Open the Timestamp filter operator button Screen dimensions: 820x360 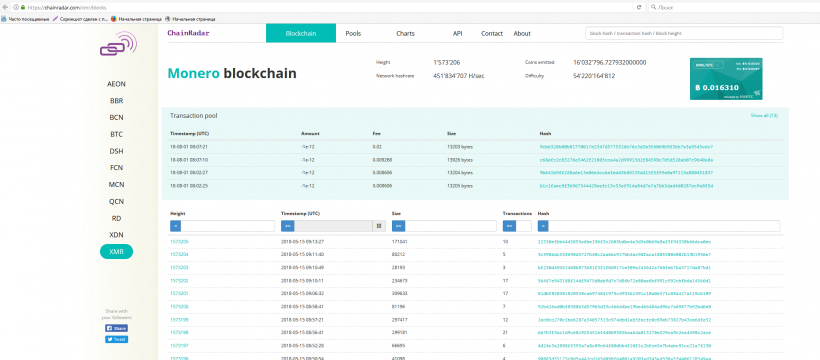tap(287, 226)
